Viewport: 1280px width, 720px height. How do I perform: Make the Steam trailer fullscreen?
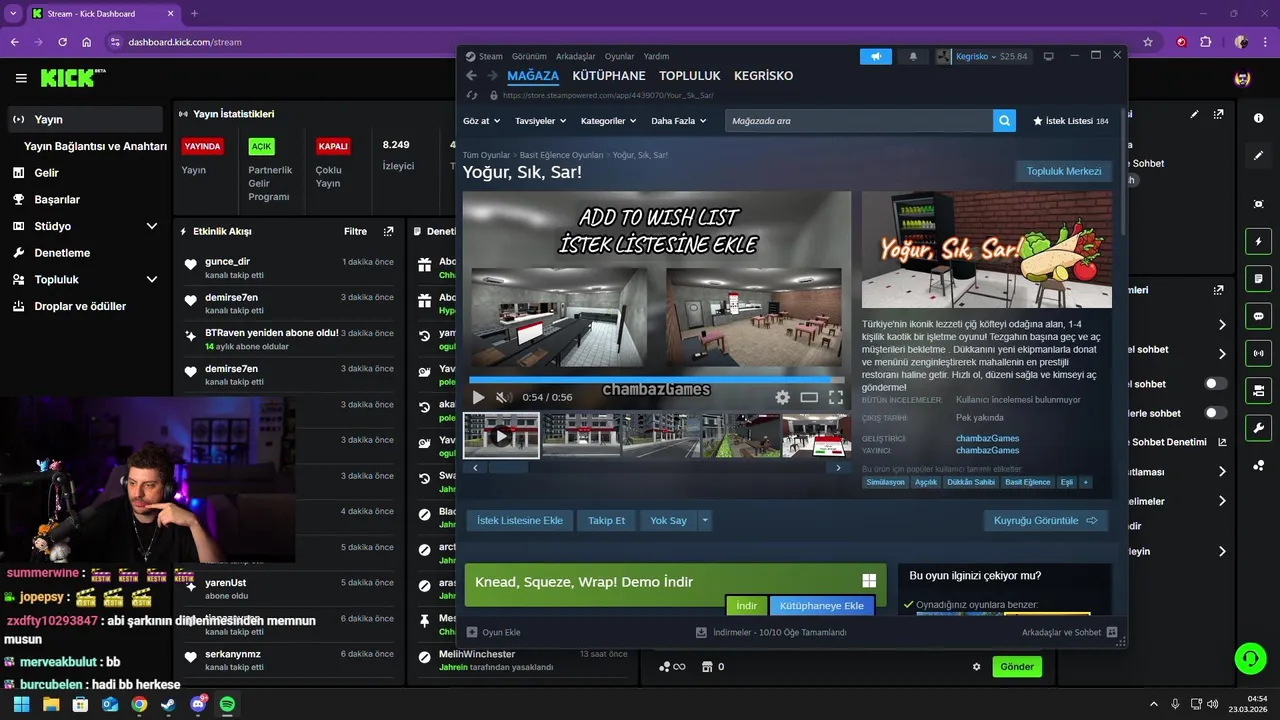click(x=836, y=397)
